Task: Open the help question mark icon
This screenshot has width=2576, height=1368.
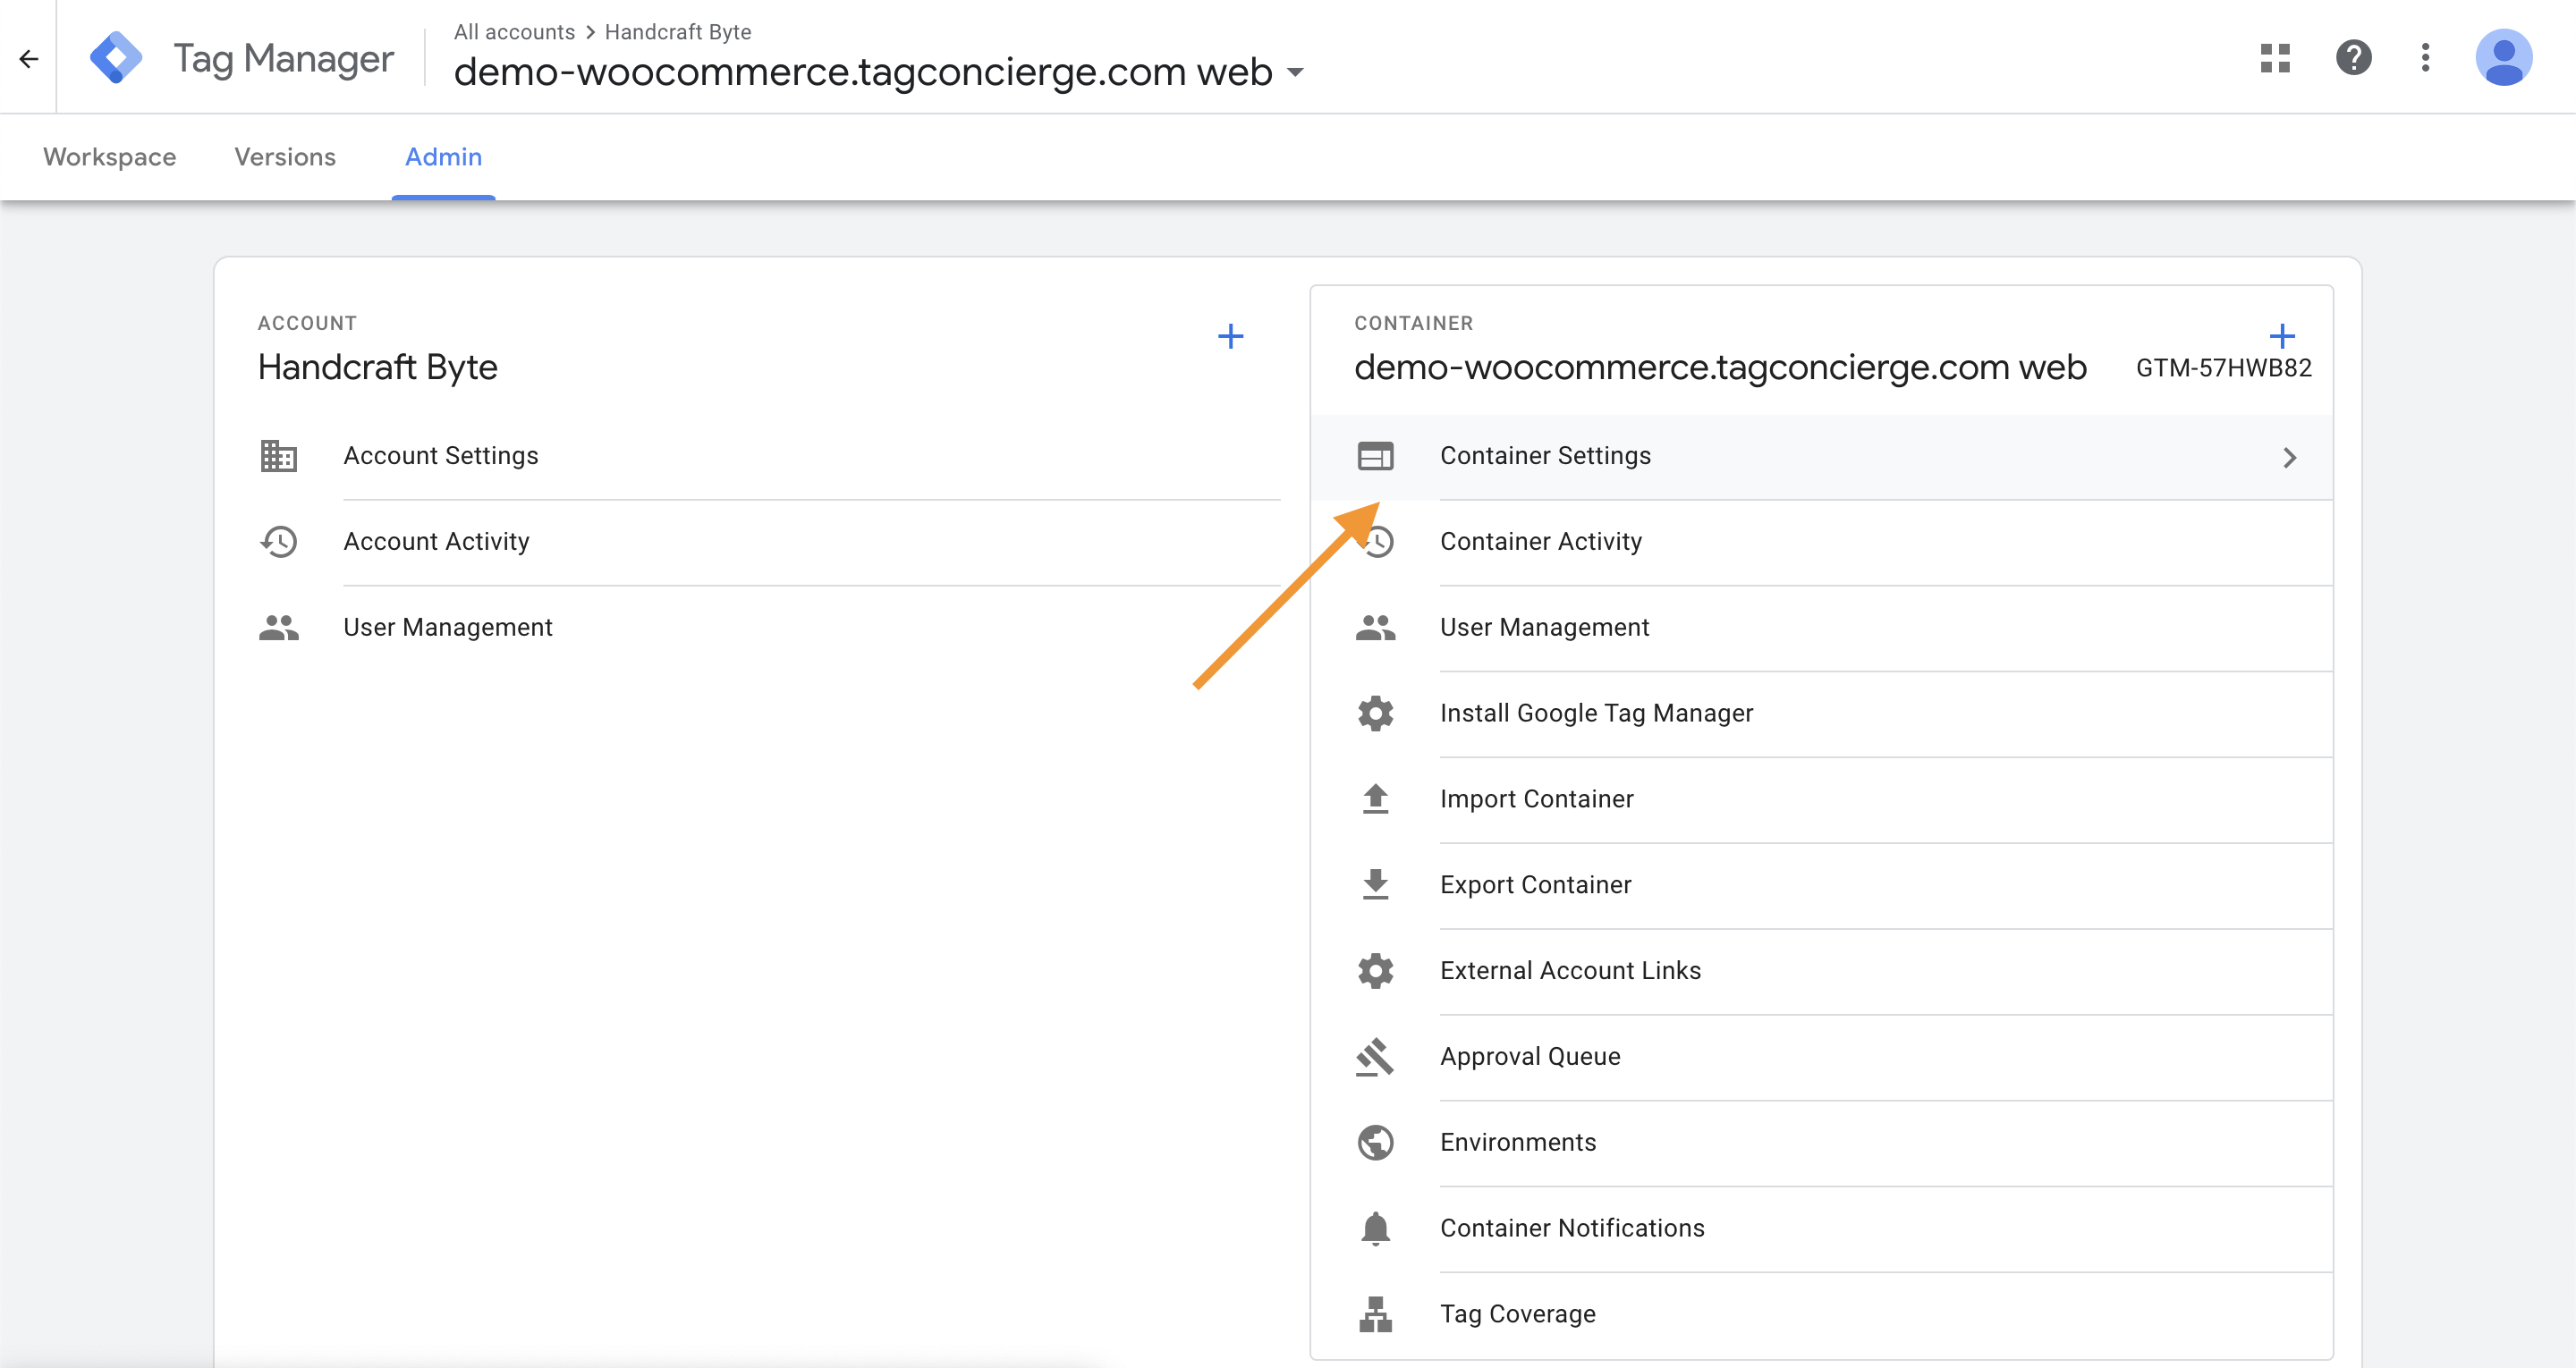Action: (2353, 58)
